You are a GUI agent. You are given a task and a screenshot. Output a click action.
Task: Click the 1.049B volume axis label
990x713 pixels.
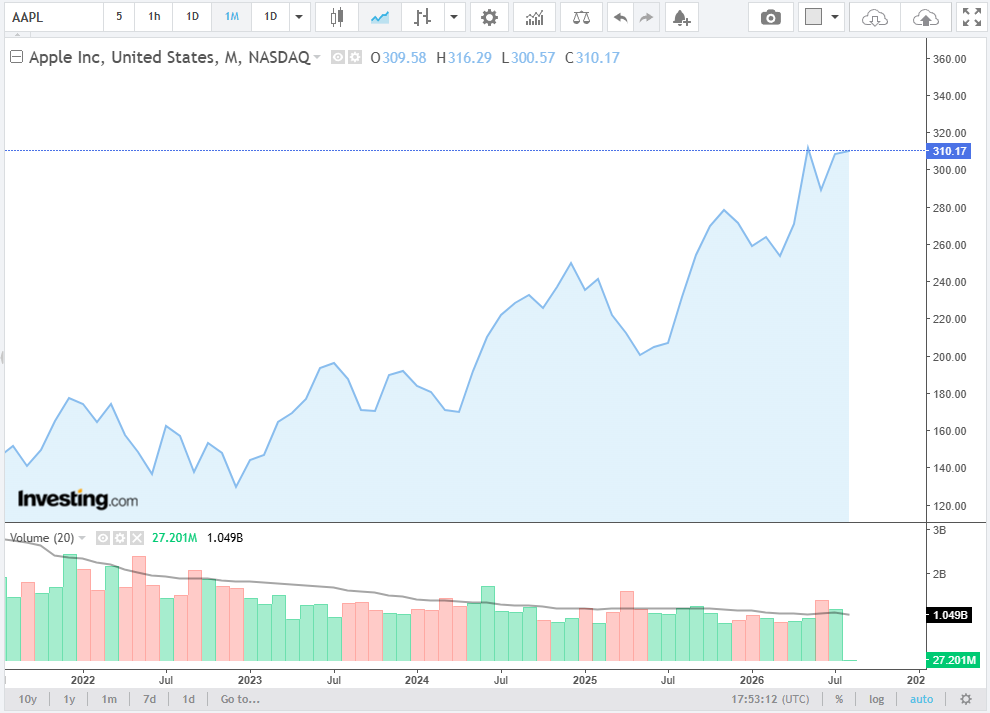coord(951,614)
